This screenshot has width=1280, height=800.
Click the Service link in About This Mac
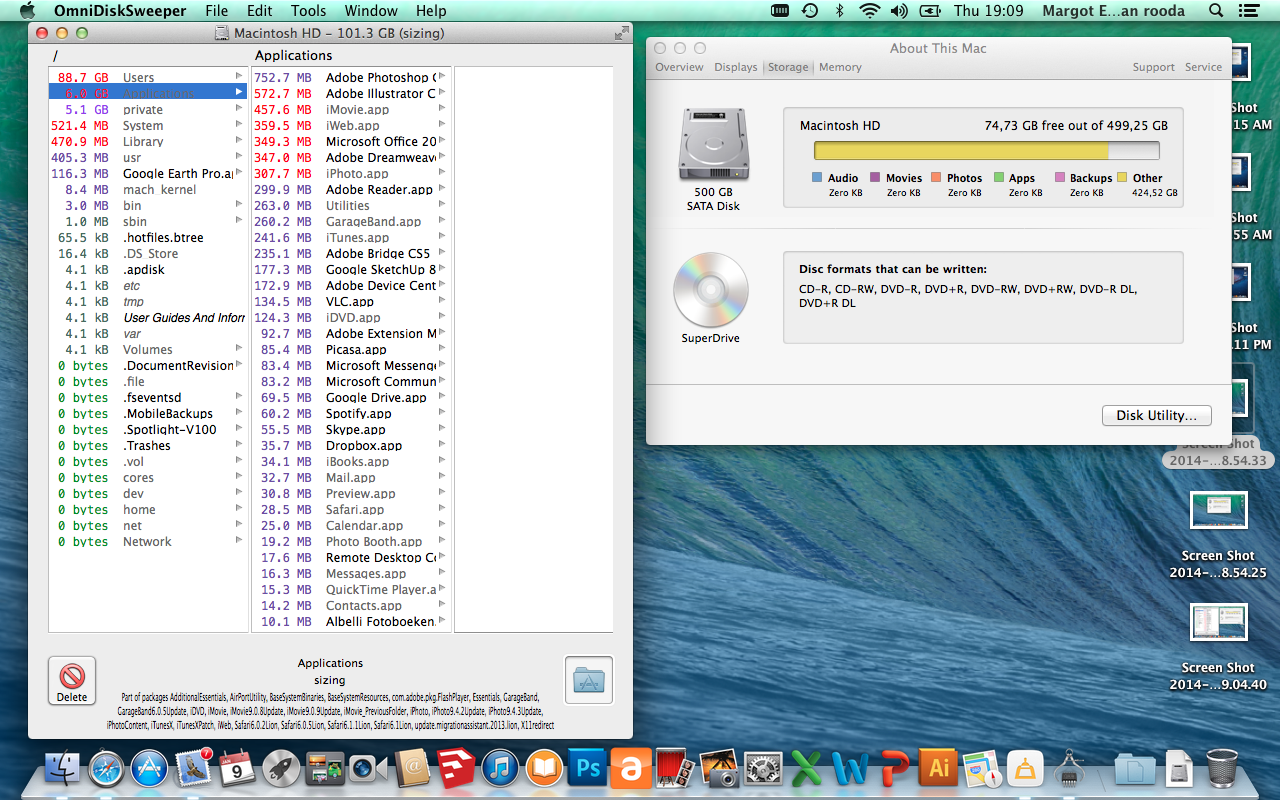point(1203,67)
